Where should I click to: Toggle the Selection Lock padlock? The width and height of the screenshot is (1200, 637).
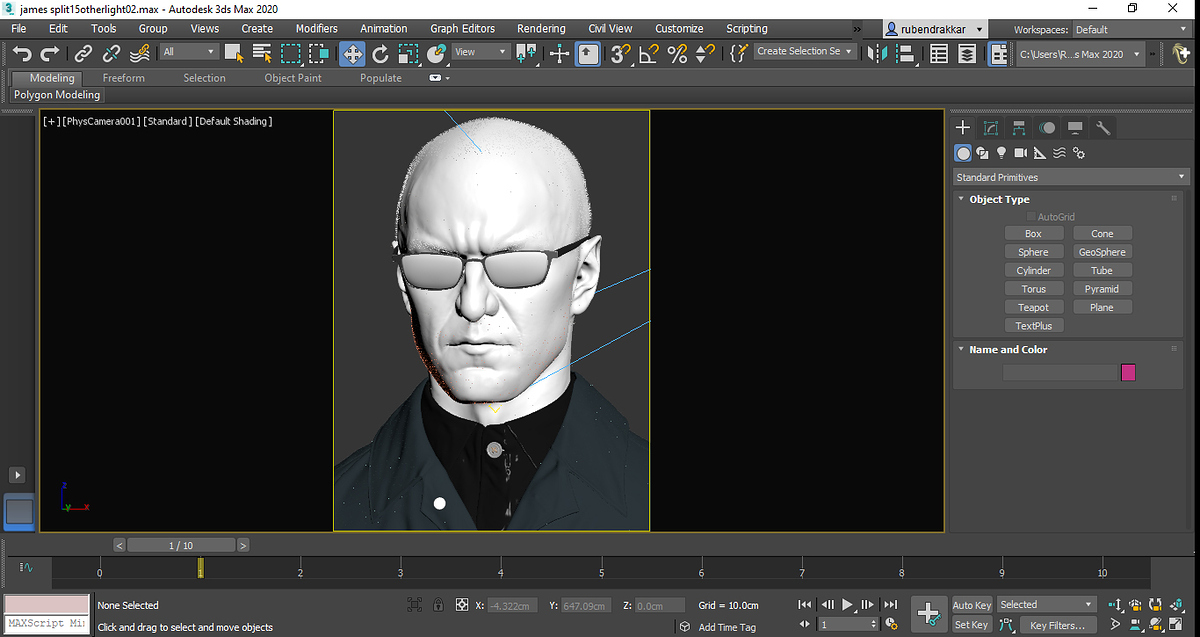coord(439,605)
